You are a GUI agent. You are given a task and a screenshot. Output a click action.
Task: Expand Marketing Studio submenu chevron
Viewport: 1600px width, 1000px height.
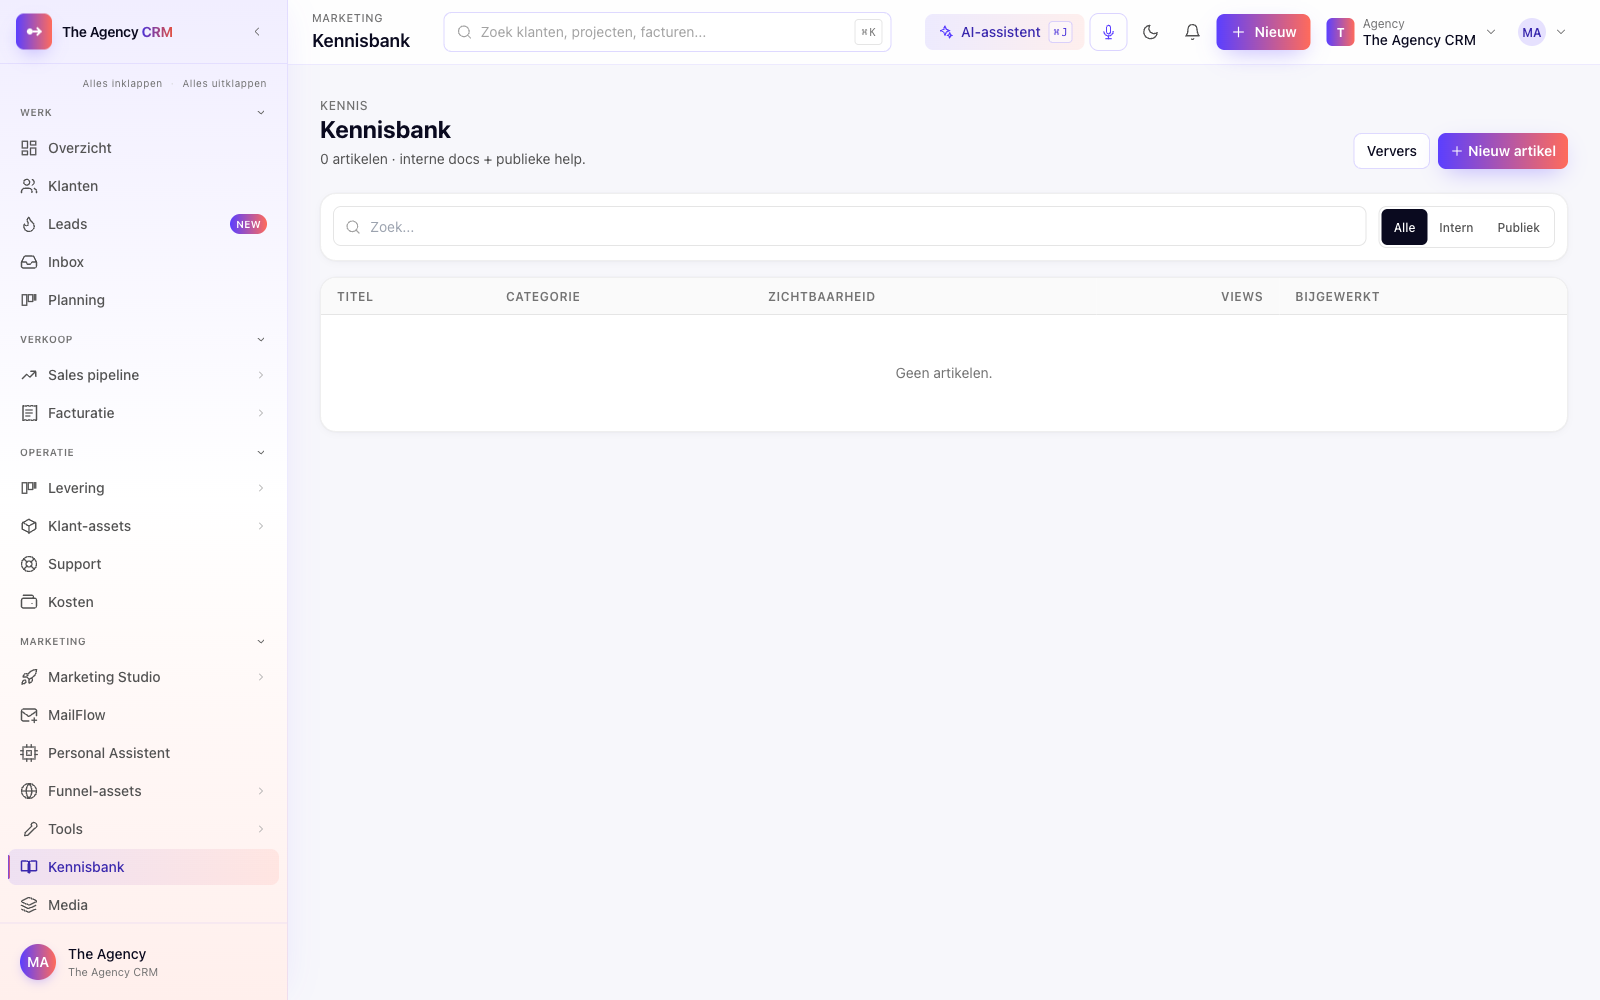[x=261, y=677]
